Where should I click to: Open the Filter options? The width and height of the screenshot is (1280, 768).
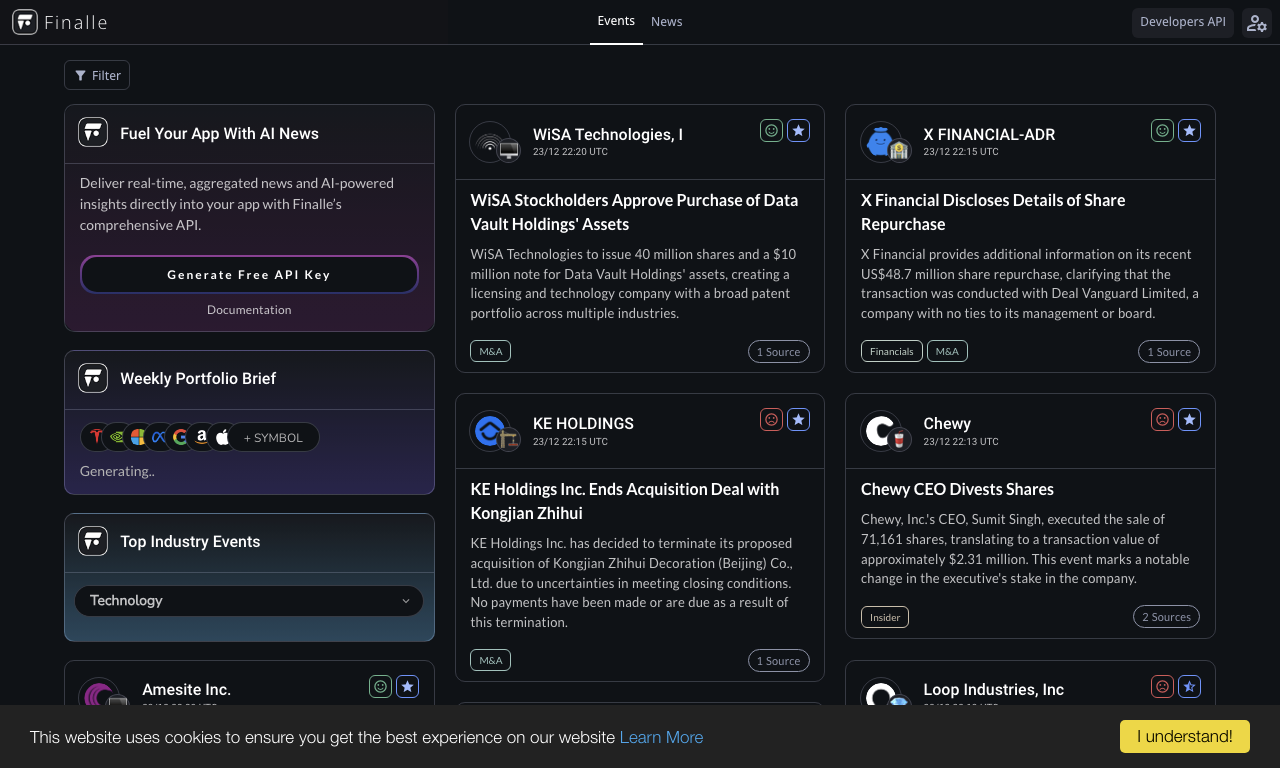tap(97, 75)
